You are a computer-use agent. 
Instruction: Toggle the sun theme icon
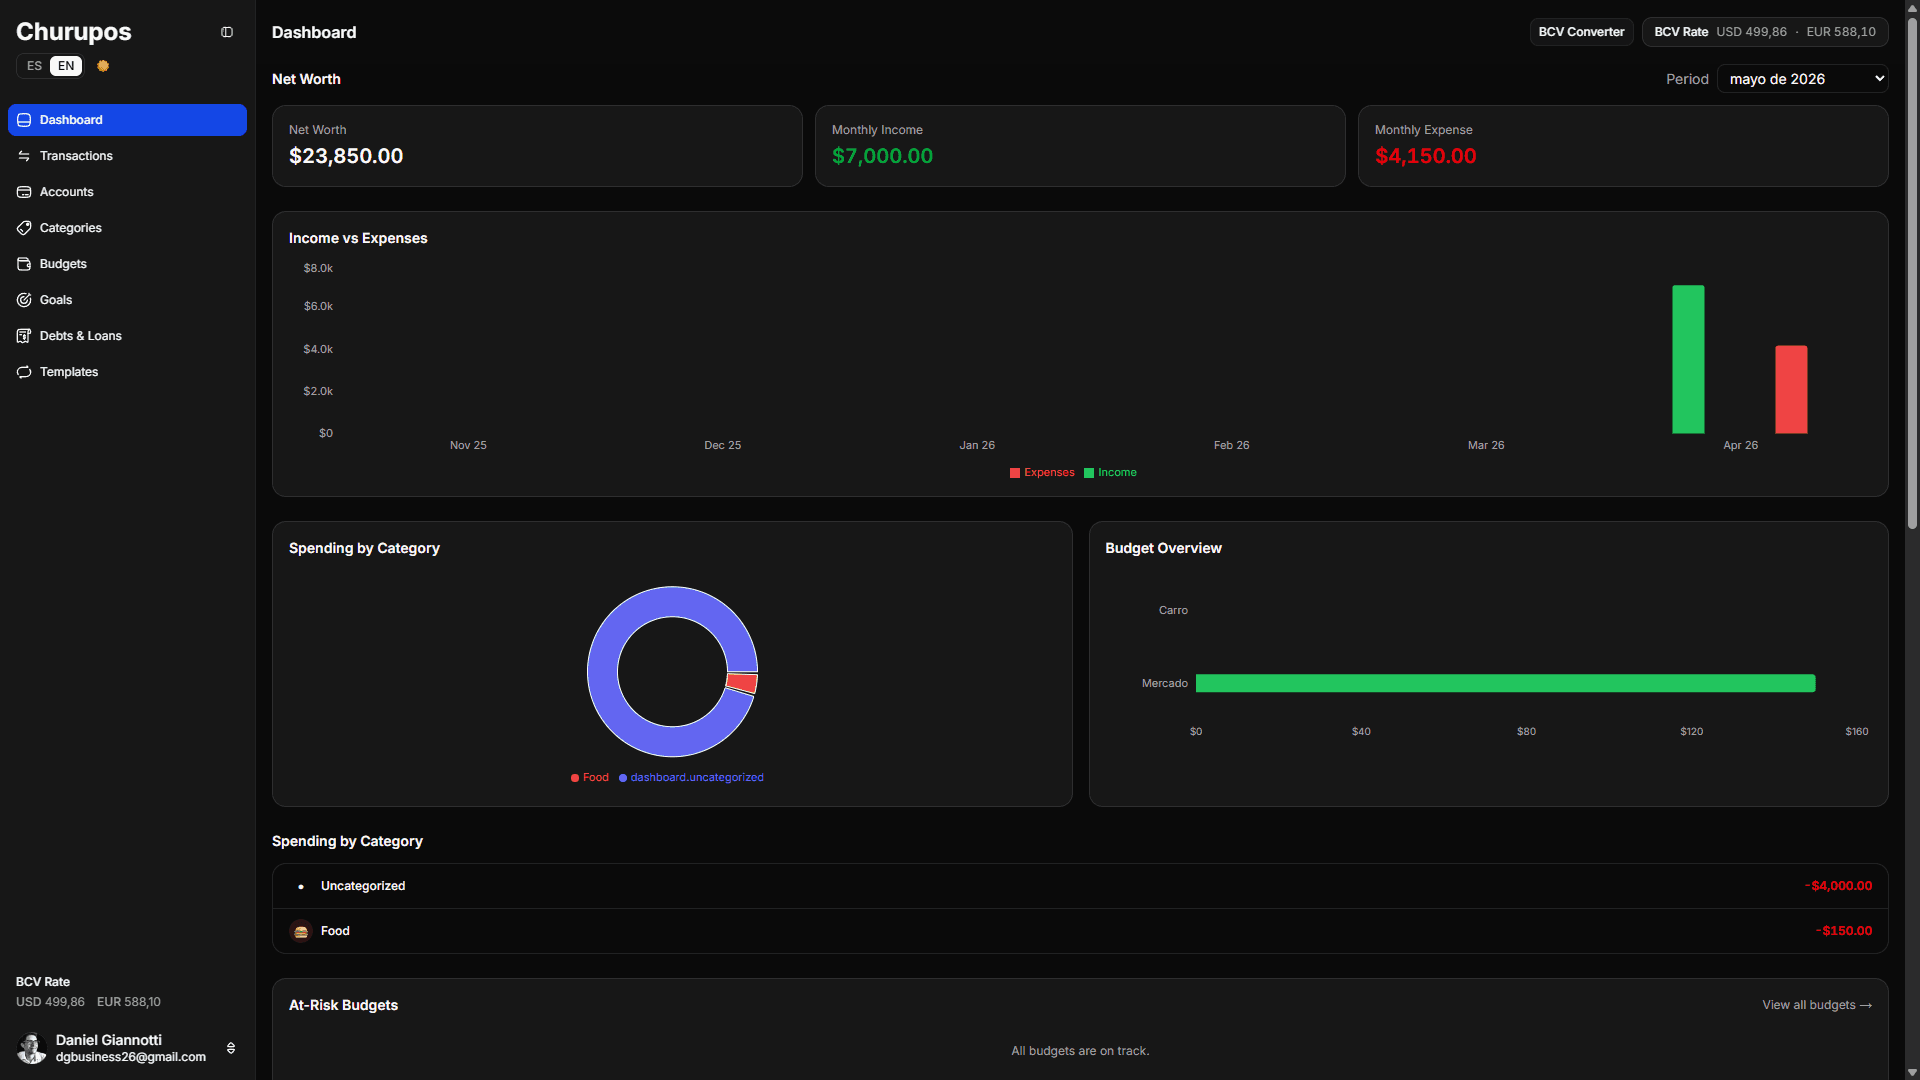point(103,66)
